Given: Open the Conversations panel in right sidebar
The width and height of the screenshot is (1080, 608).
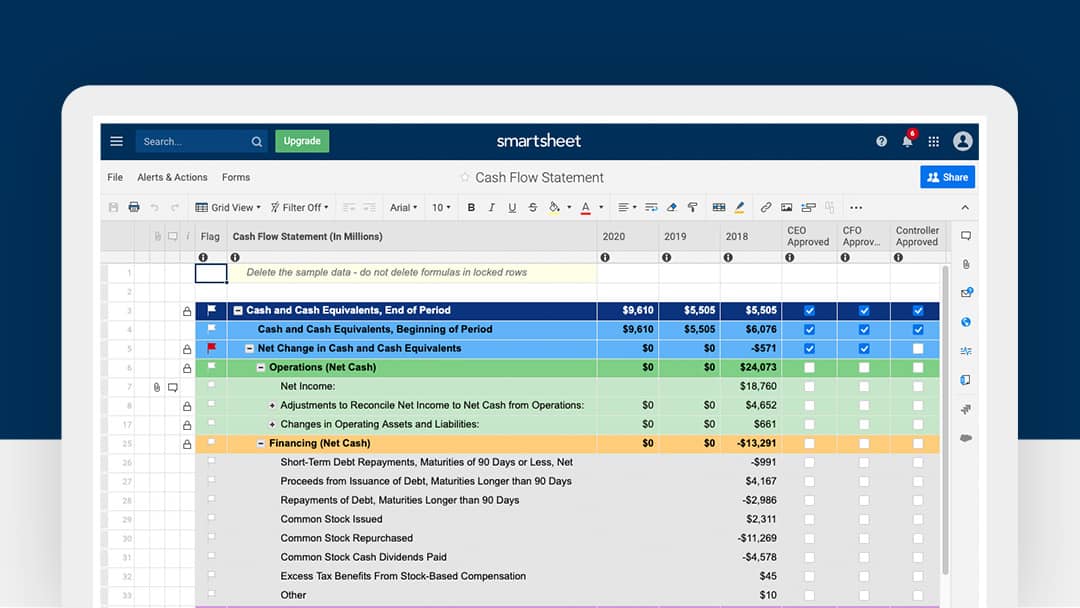Looking at the screenshot, I should click(x=963, y=234).
